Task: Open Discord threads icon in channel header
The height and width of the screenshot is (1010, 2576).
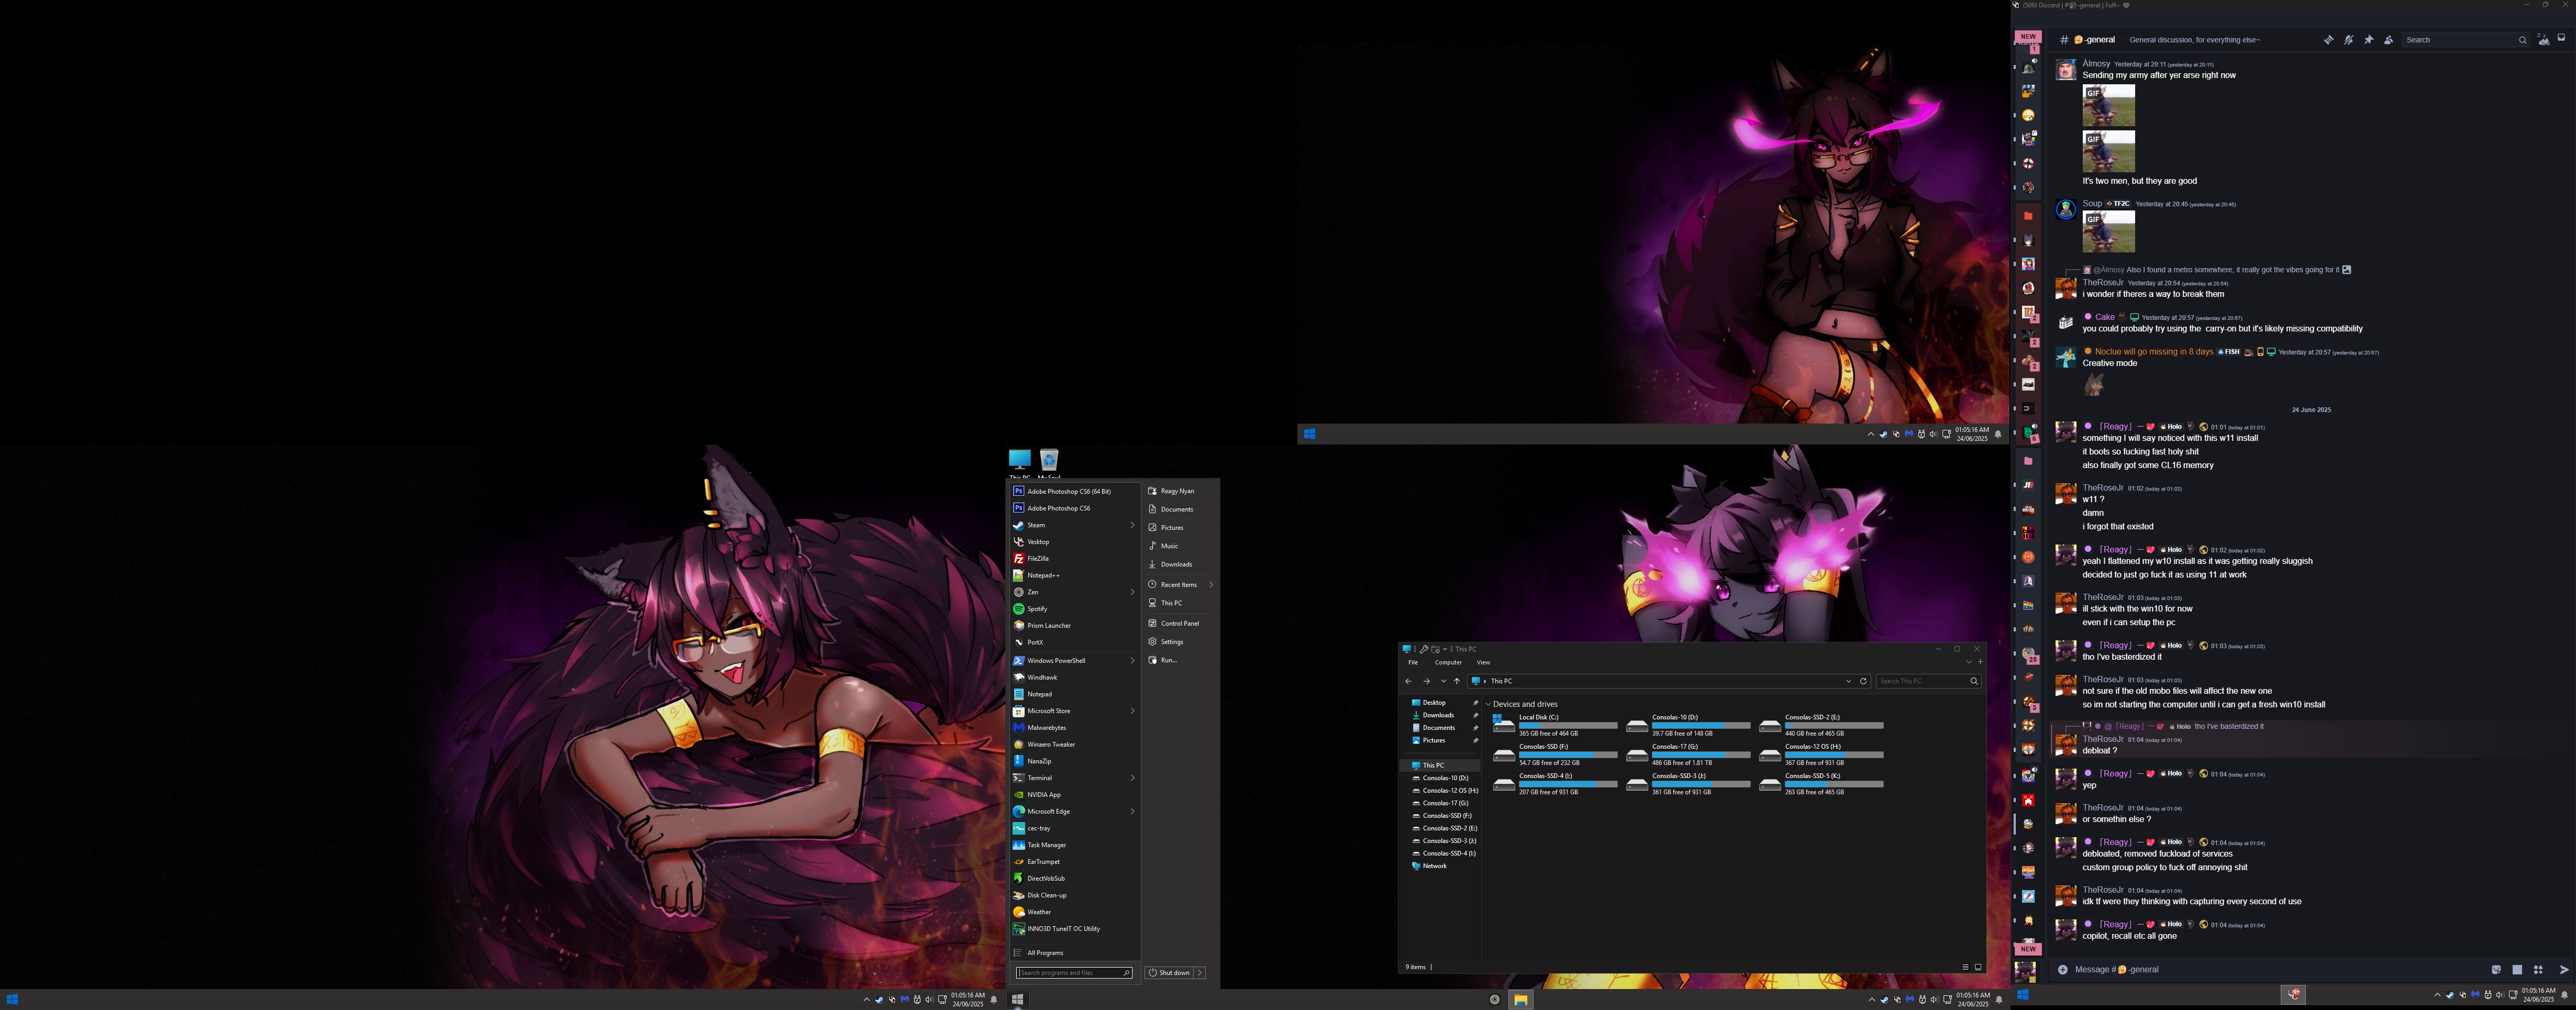Action: point(2328,40)
